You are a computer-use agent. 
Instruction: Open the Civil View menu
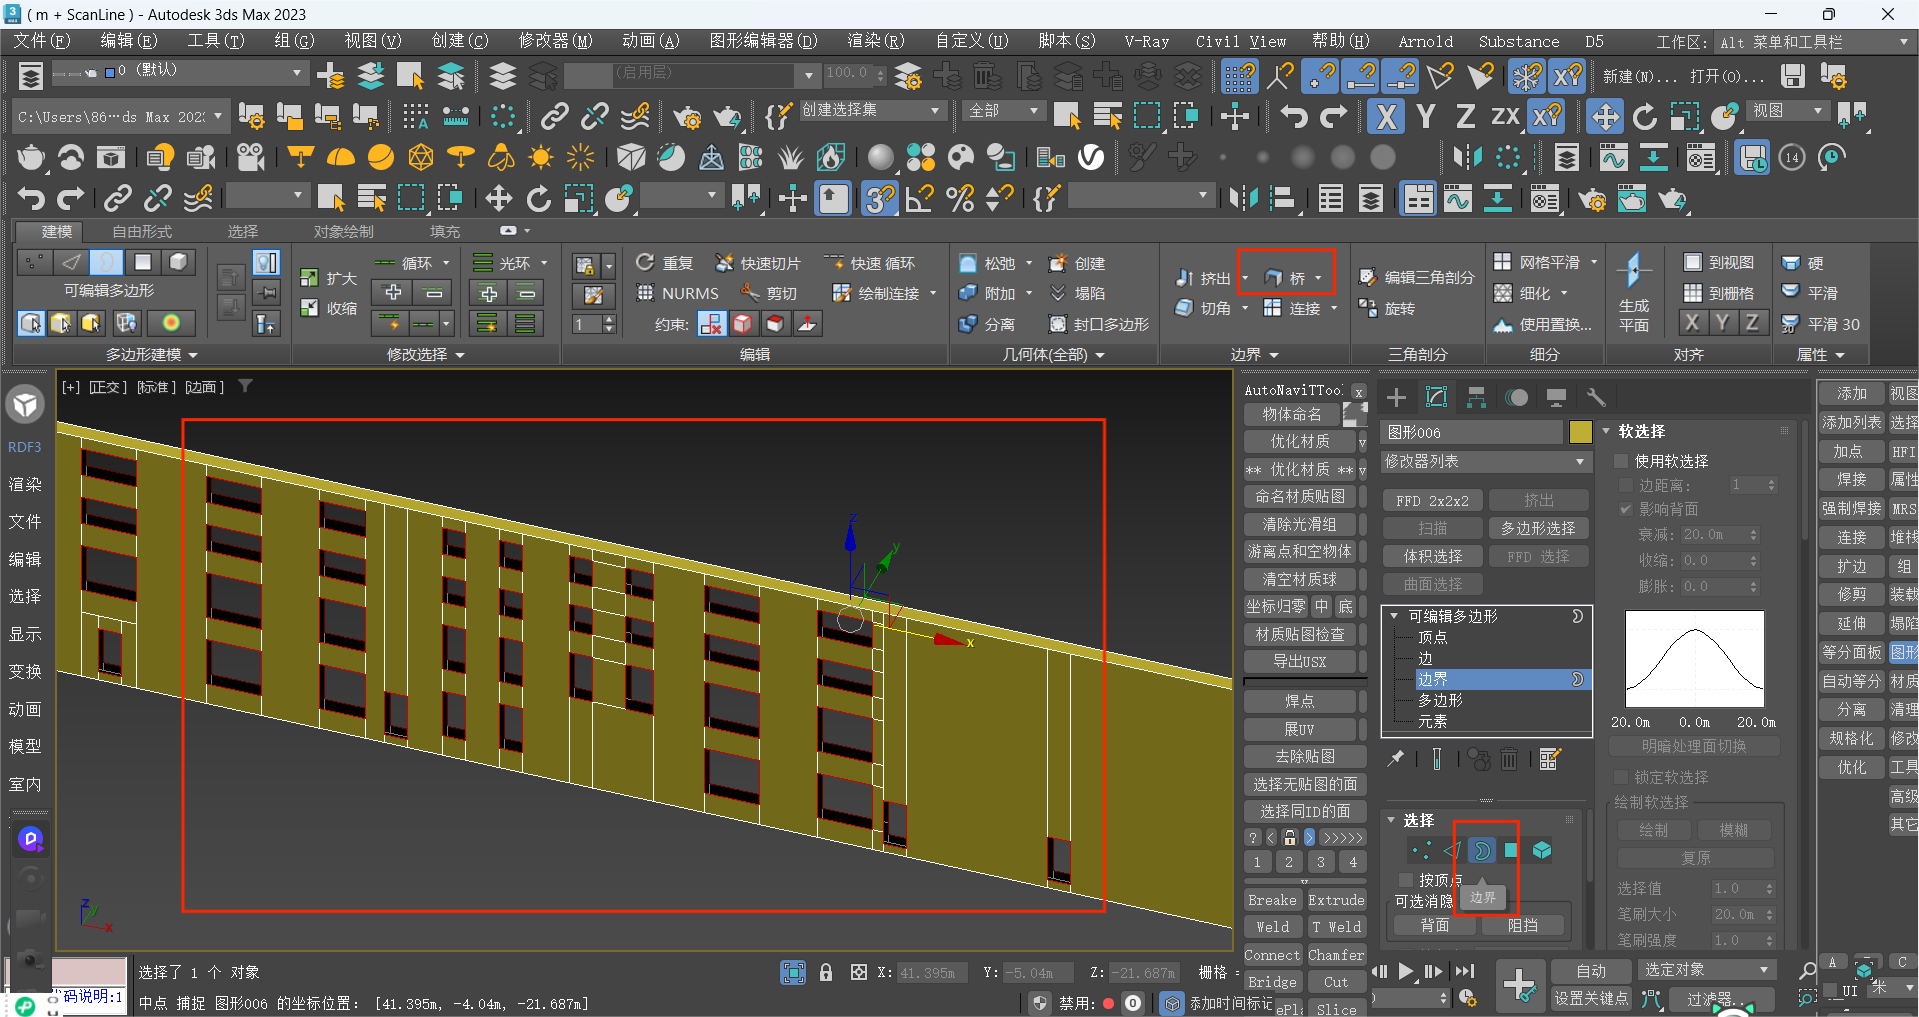pyautogui.click(x=1240, y=41)
